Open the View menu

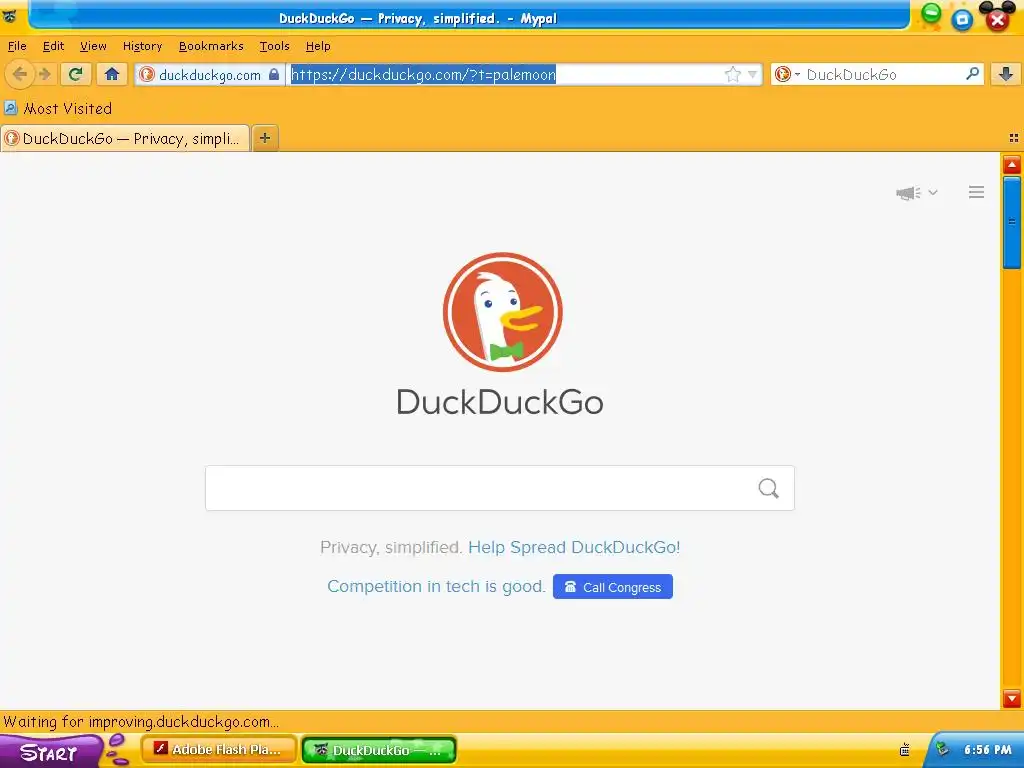pyautogui.click(x=93, y=46)
